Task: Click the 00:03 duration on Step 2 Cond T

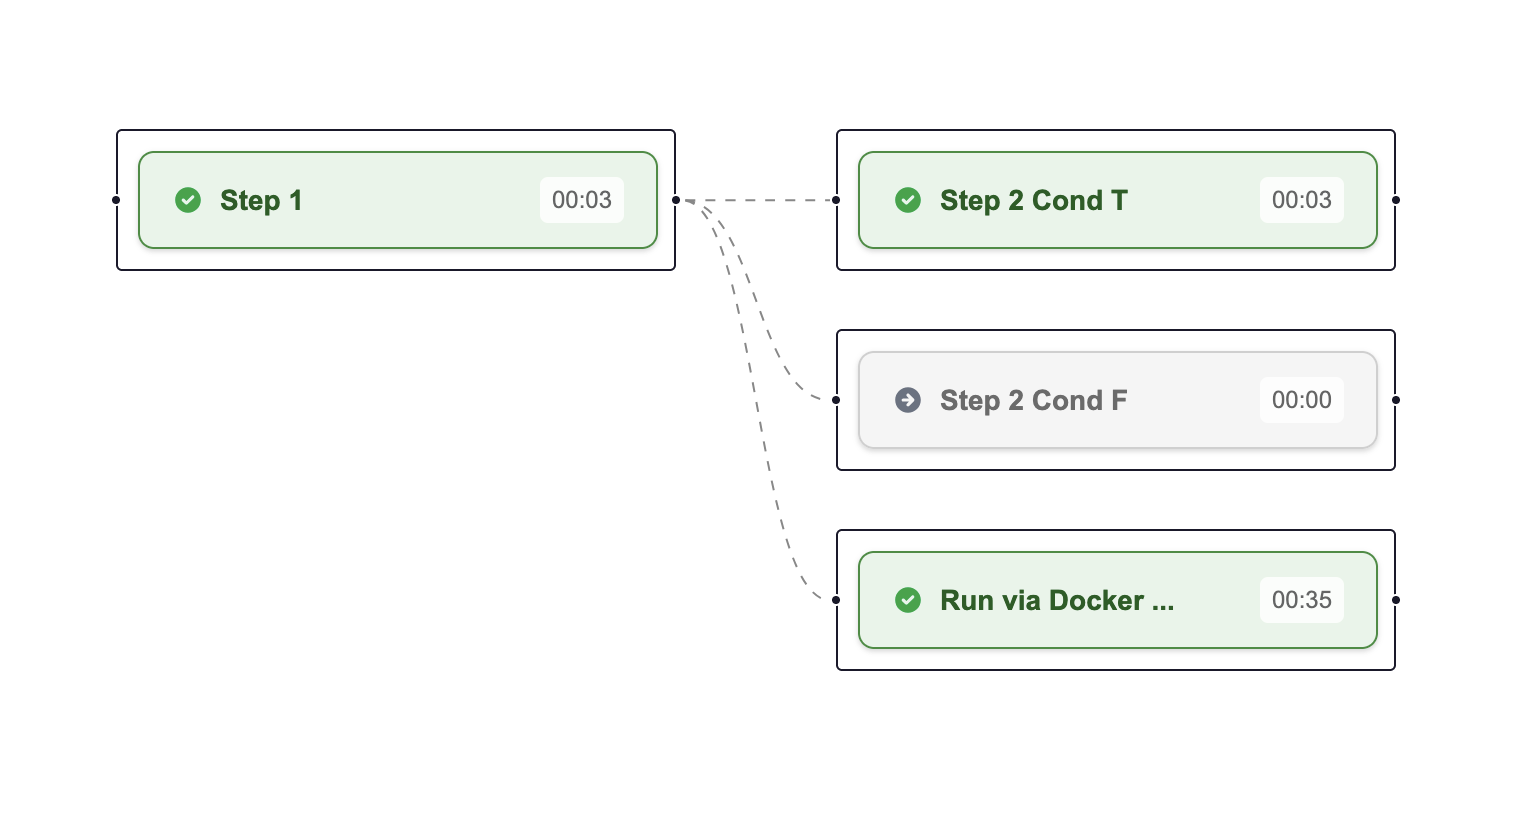Action: pos(1302,200)
